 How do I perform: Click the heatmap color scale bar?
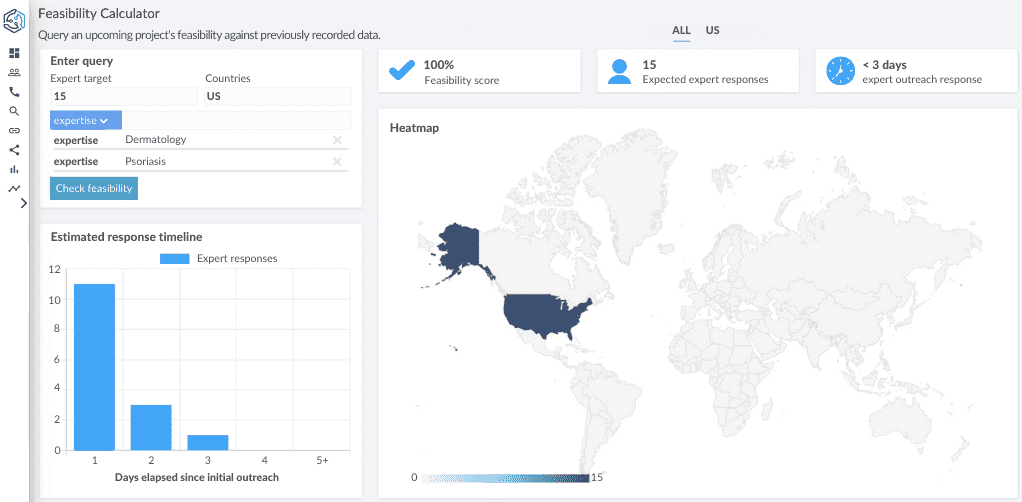[x=505, y=478]
